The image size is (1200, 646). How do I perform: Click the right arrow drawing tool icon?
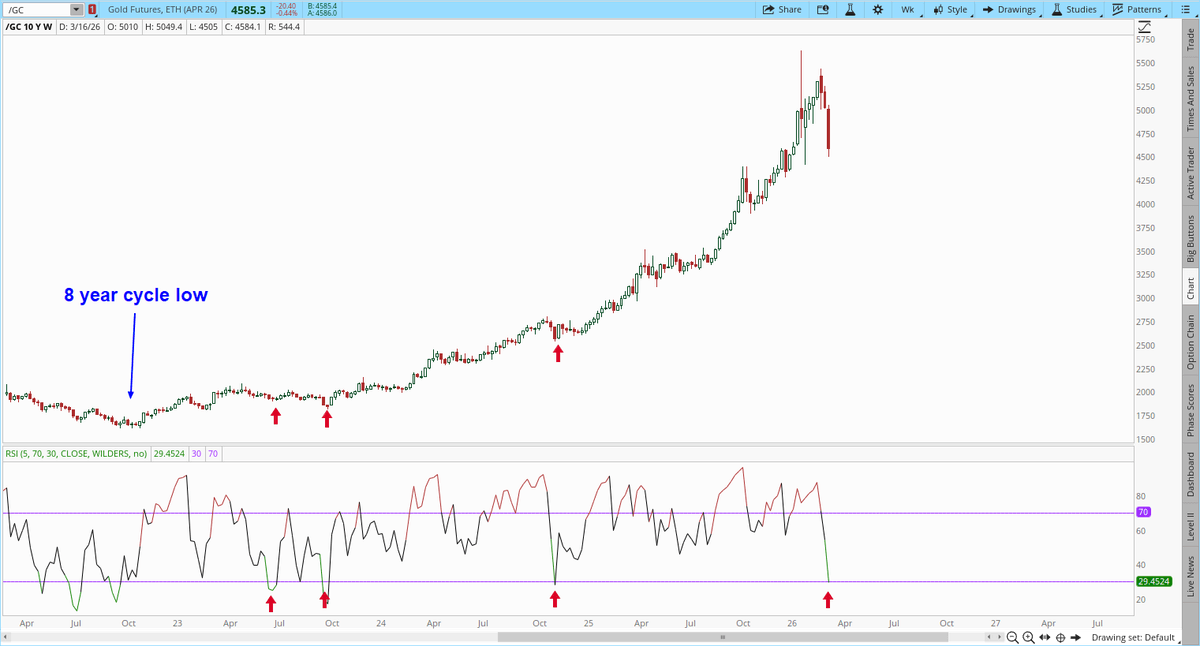[1076, 638]
